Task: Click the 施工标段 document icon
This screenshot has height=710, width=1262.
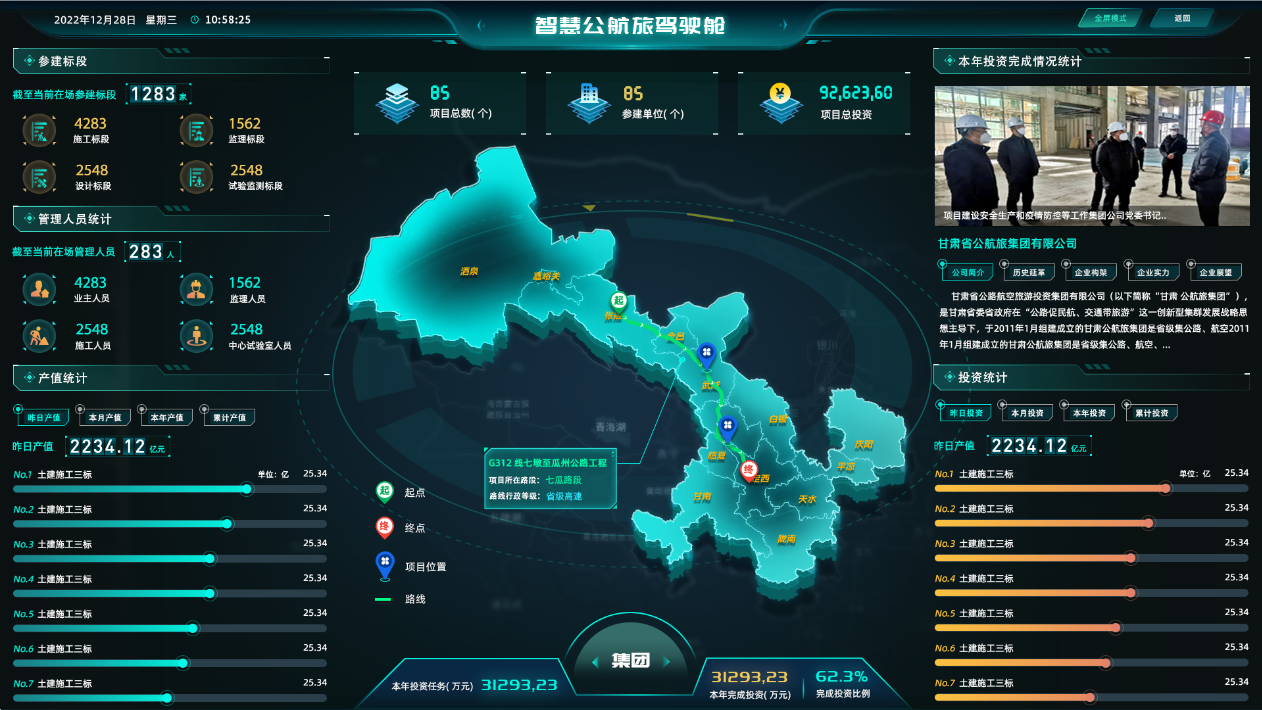Action: 39,131
